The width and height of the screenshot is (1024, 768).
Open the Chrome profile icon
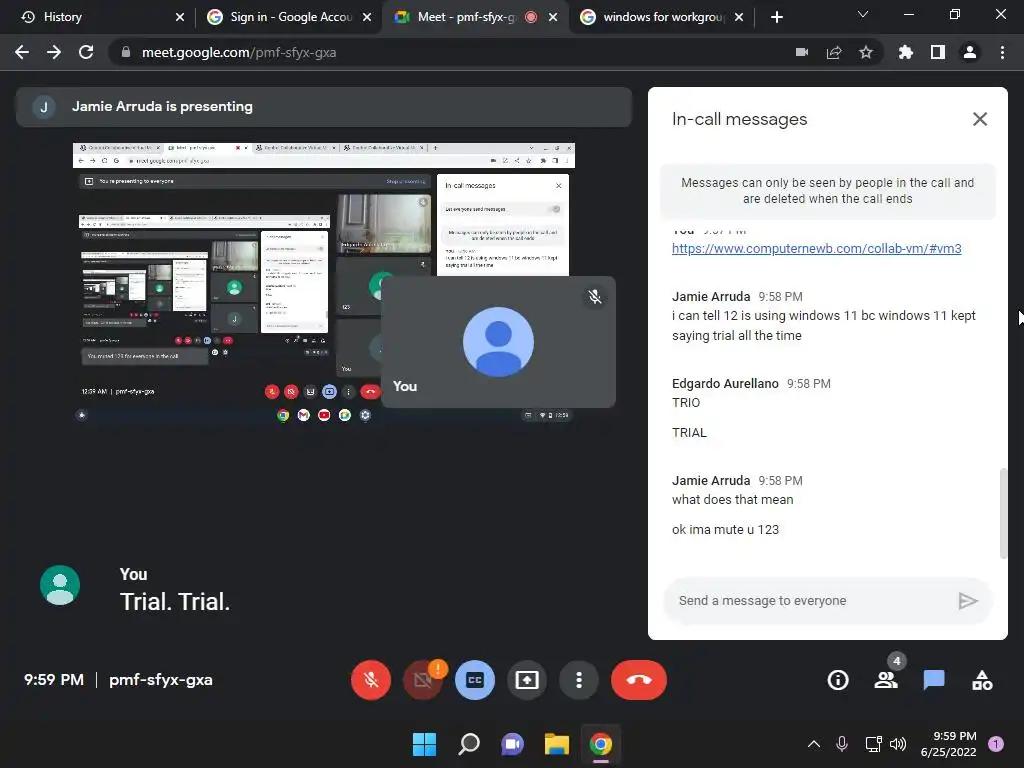(x=970, y=52)
